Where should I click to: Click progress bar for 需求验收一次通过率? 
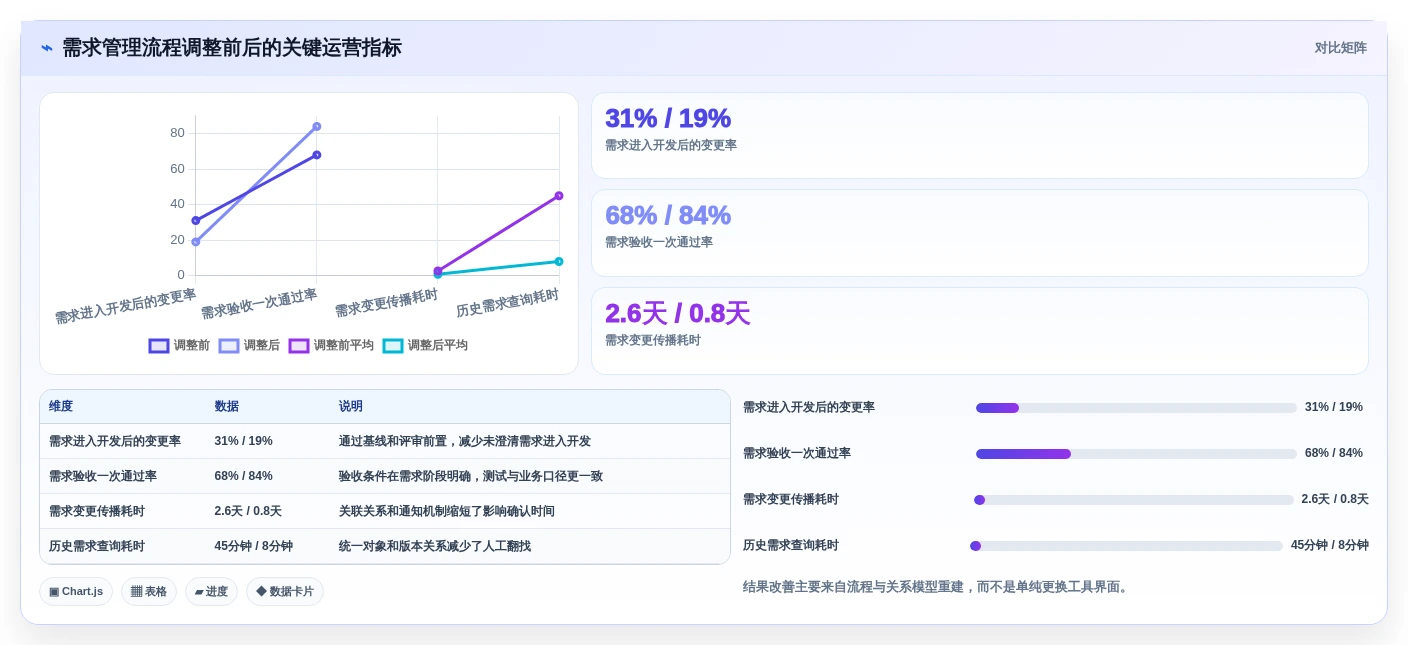1136,454
